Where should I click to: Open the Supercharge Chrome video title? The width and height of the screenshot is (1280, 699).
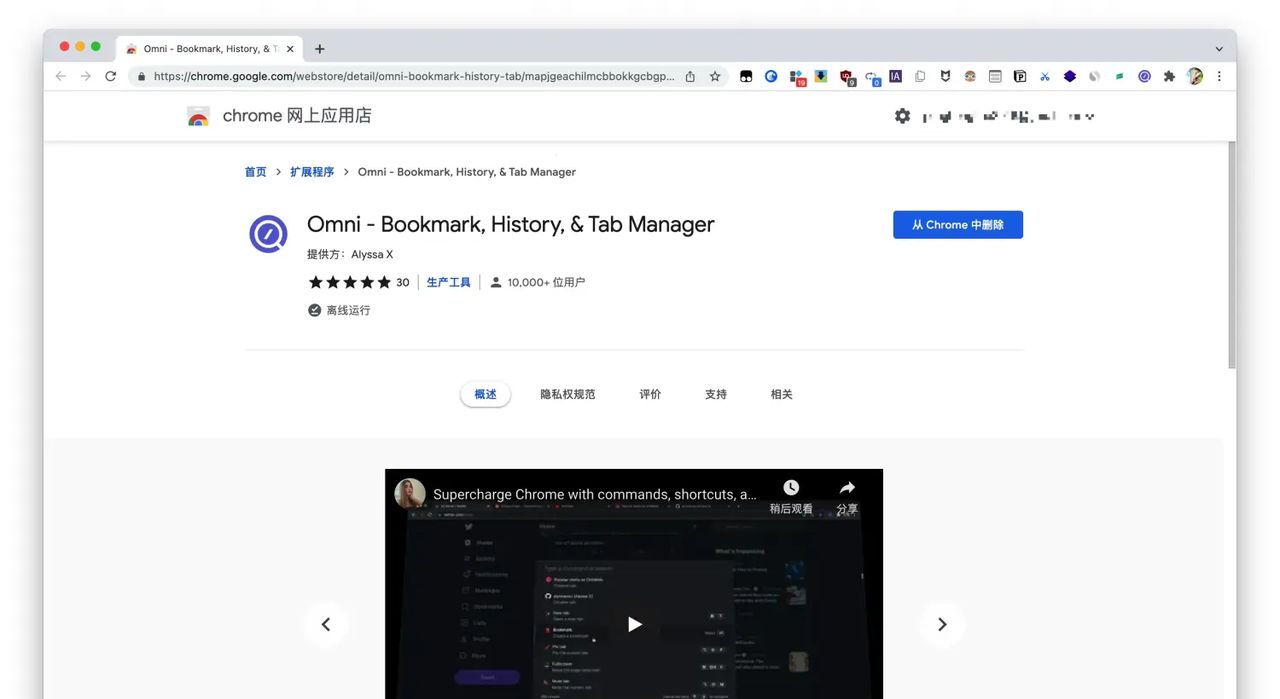click(595, 494)
